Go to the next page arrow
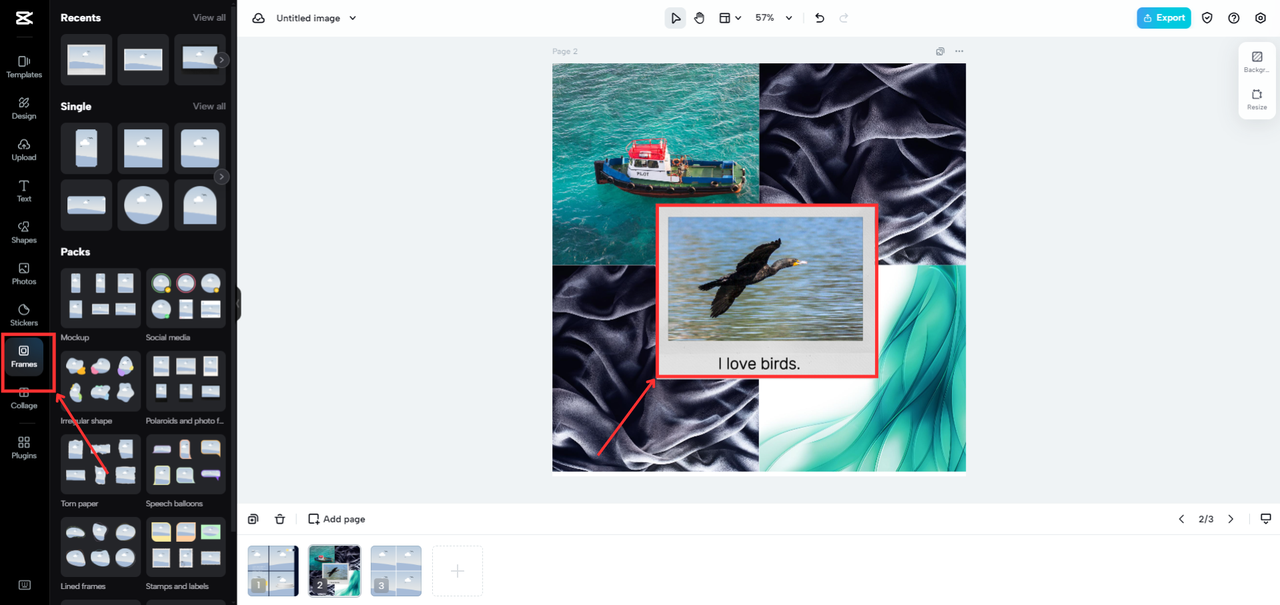This screenshot has width=1280, height=605. pos(1231,519)
